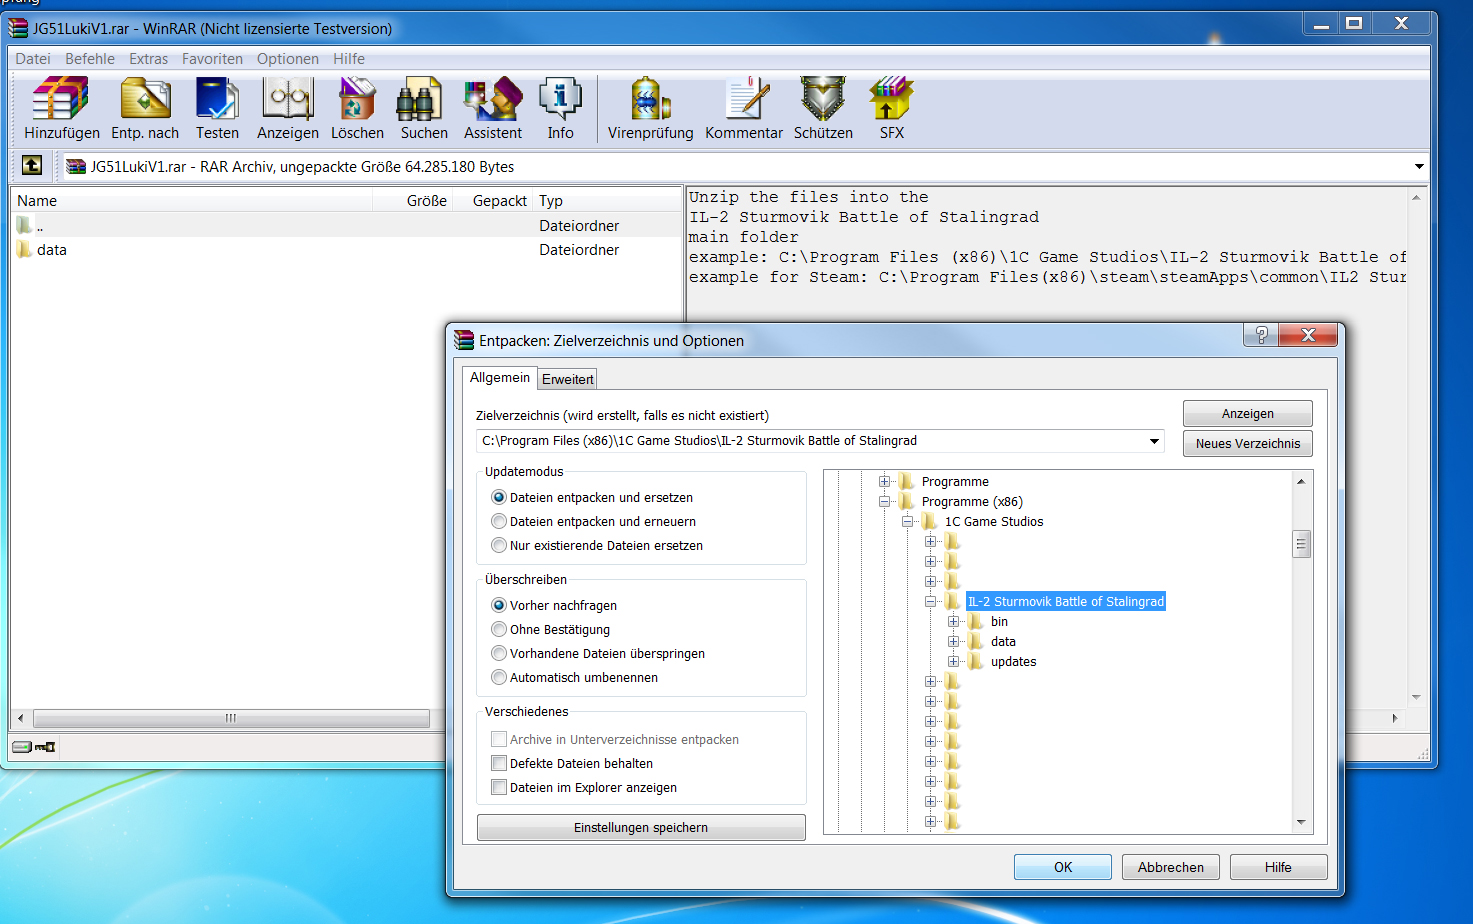Select 'Vorher nachfragen' radio button
The width and height of the screenshot is (1473, 924).
click(499, 605)
